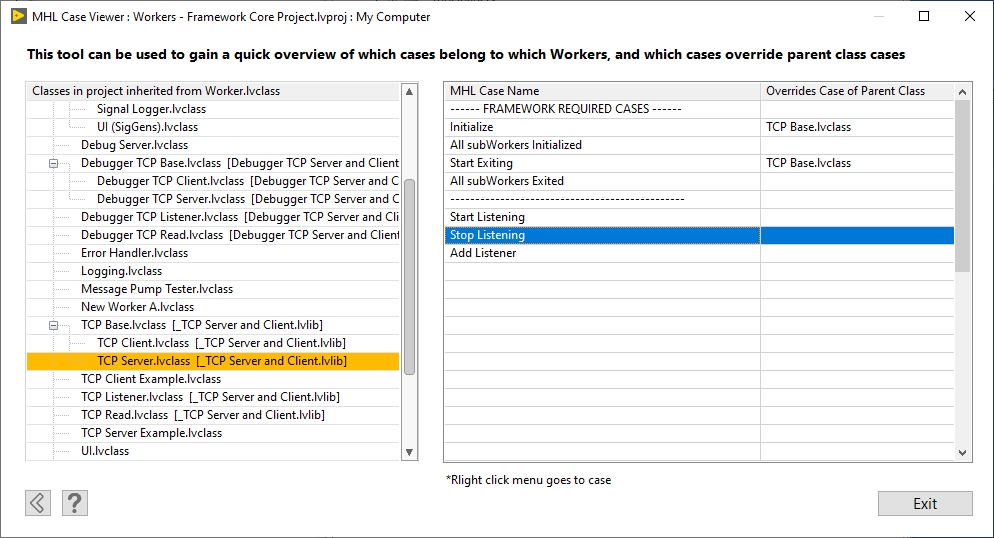The height and width of the screenshot is (538, 994).
Task: Click the back arrow icon button
Action: coord(38,503)
